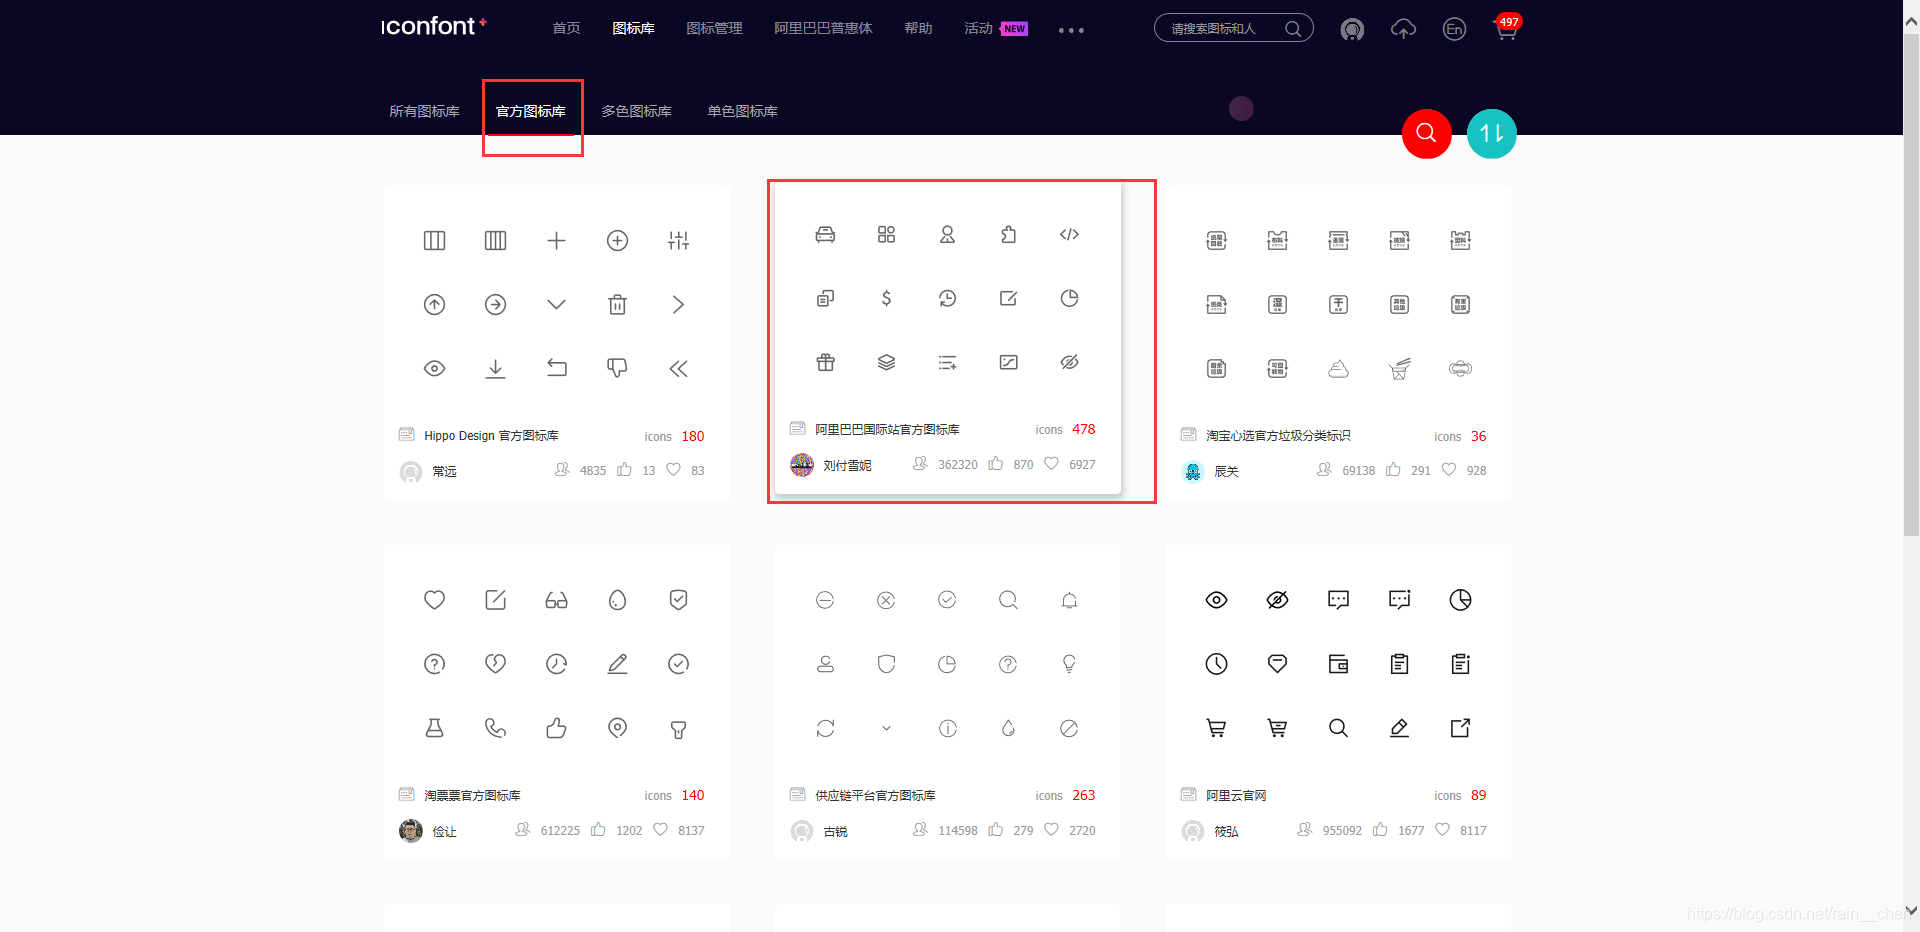Switch to the 多色图标库 tab
The image size is (1920, 932).
pos(636,111)
